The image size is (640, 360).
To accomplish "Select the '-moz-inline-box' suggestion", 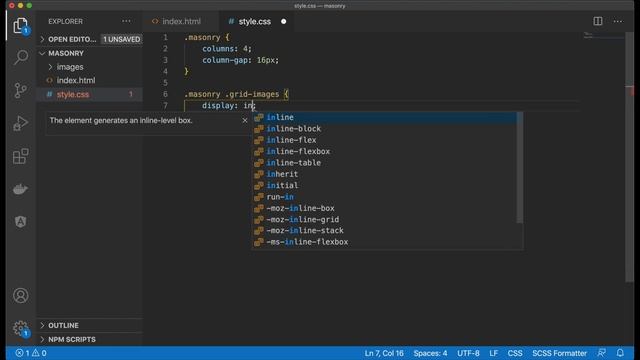I will click(x=384, y=208).
